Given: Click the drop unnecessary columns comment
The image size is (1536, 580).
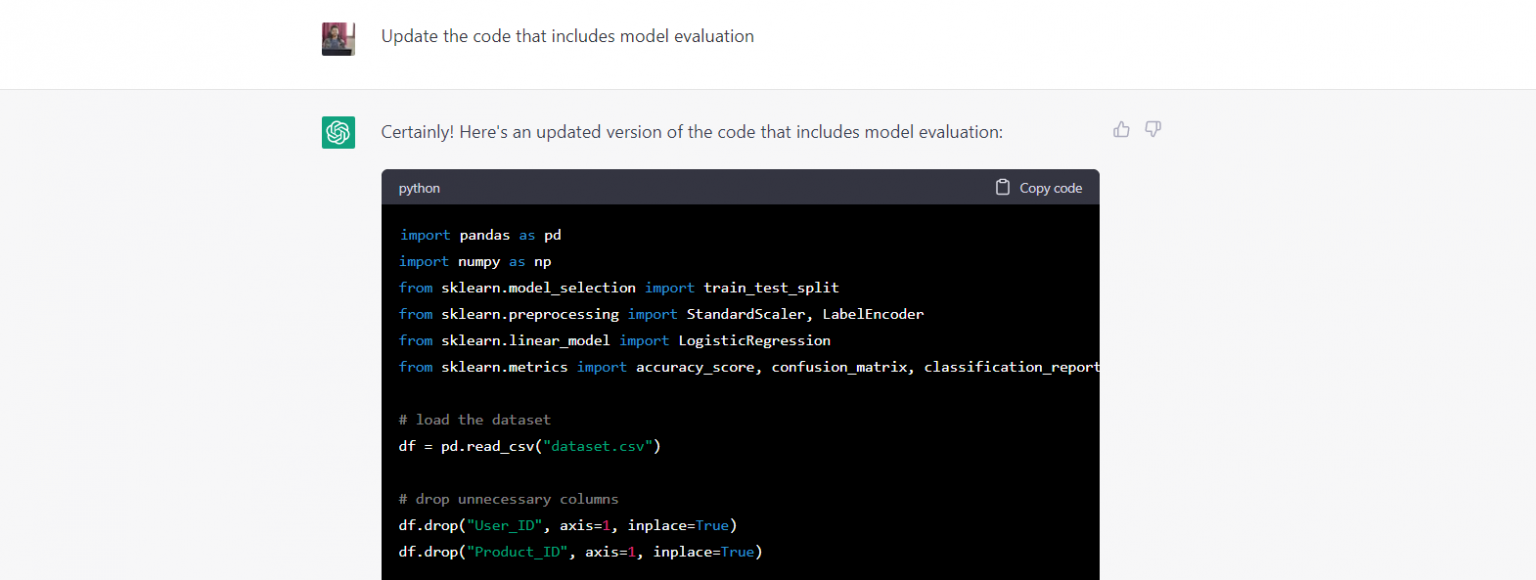Looking at the screenshot, I should [x=508, y=499].
